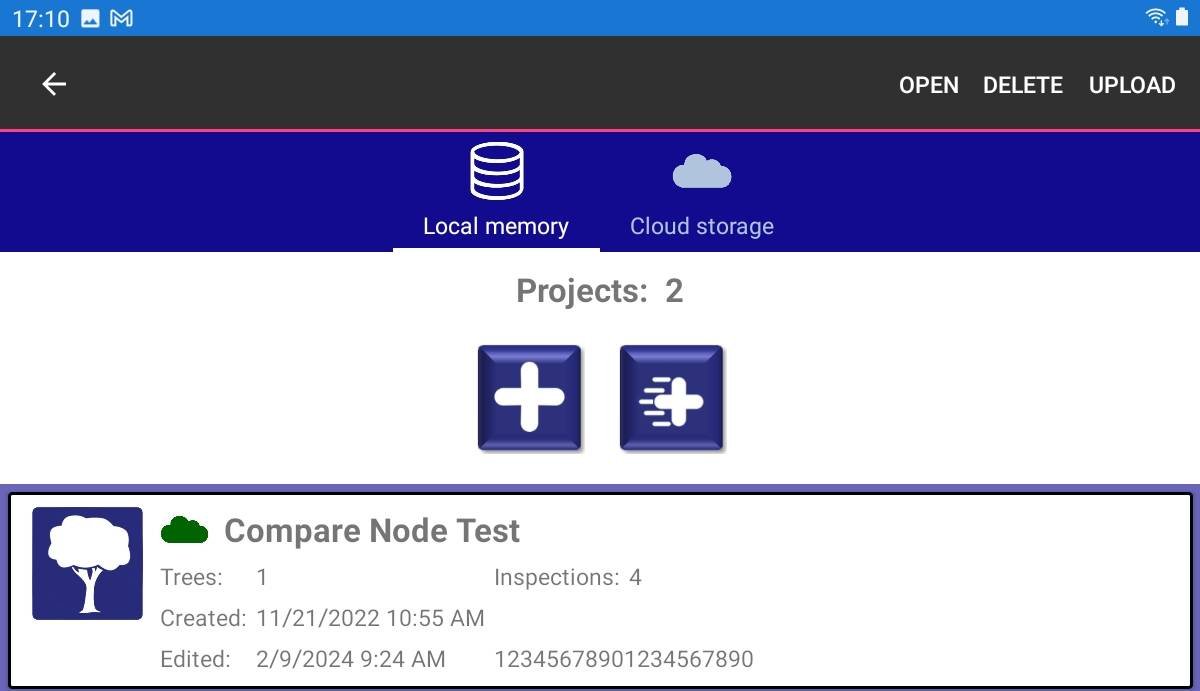Image resolution: width=1200 pixels, height=691 pixels.
Task: Switch to the Local memory tab
Action: [496, 226]
